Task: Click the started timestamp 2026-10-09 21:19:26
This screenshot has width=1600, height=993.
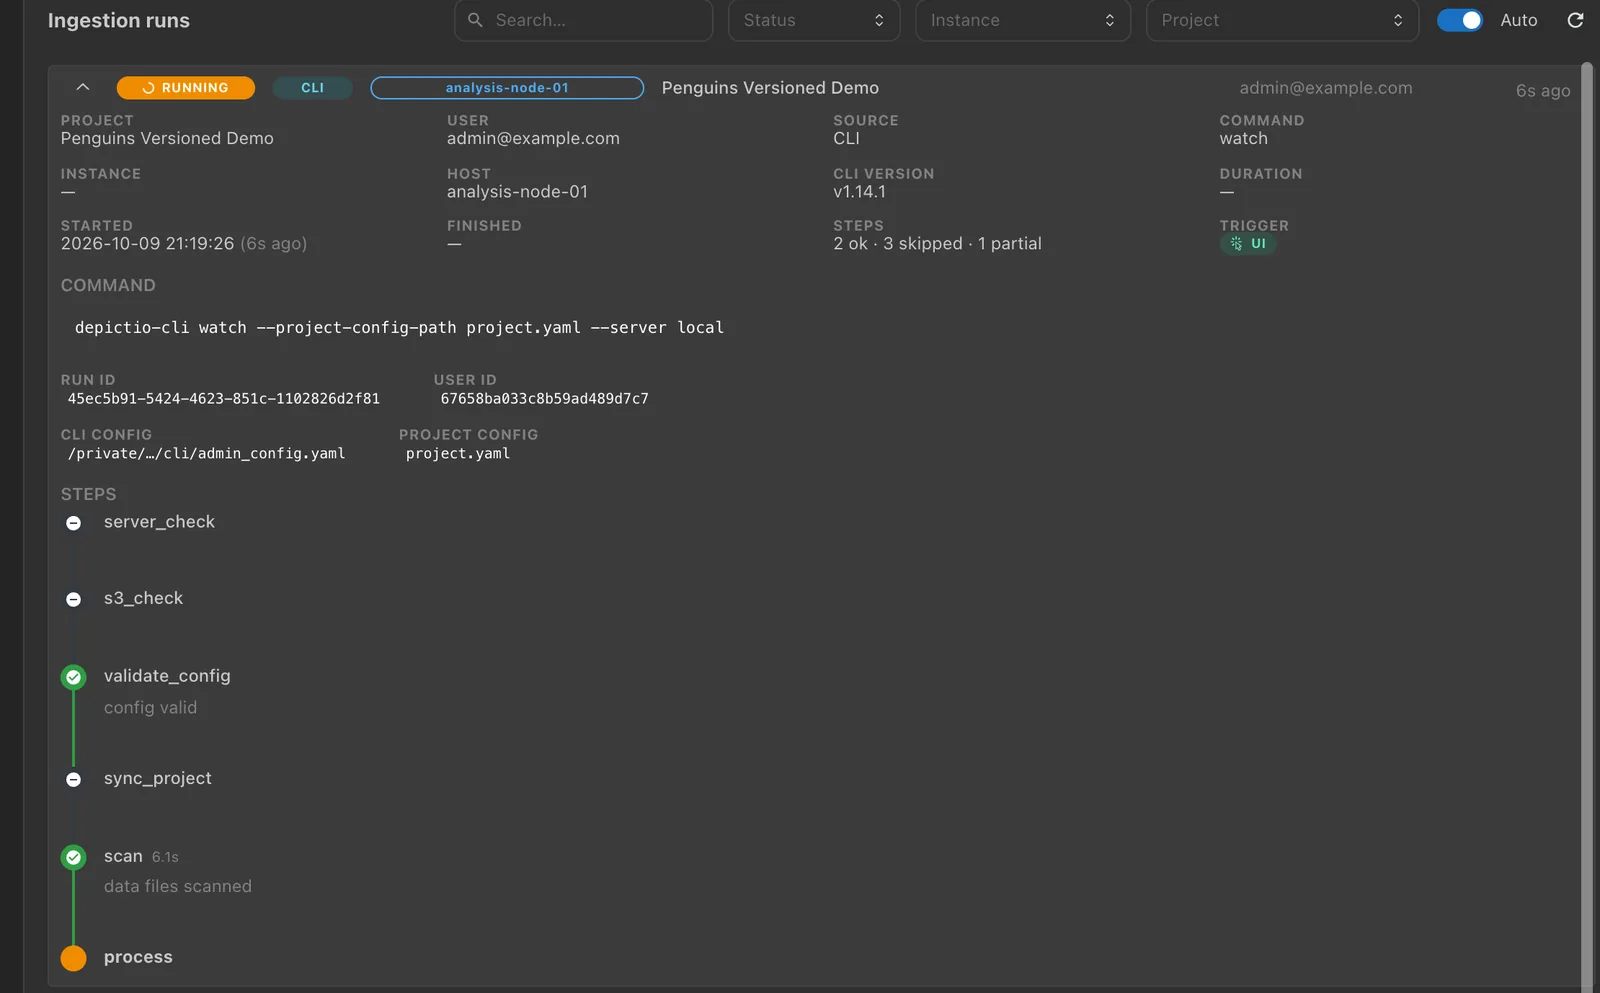Action: pyautogui.click(x=147, y=243)
